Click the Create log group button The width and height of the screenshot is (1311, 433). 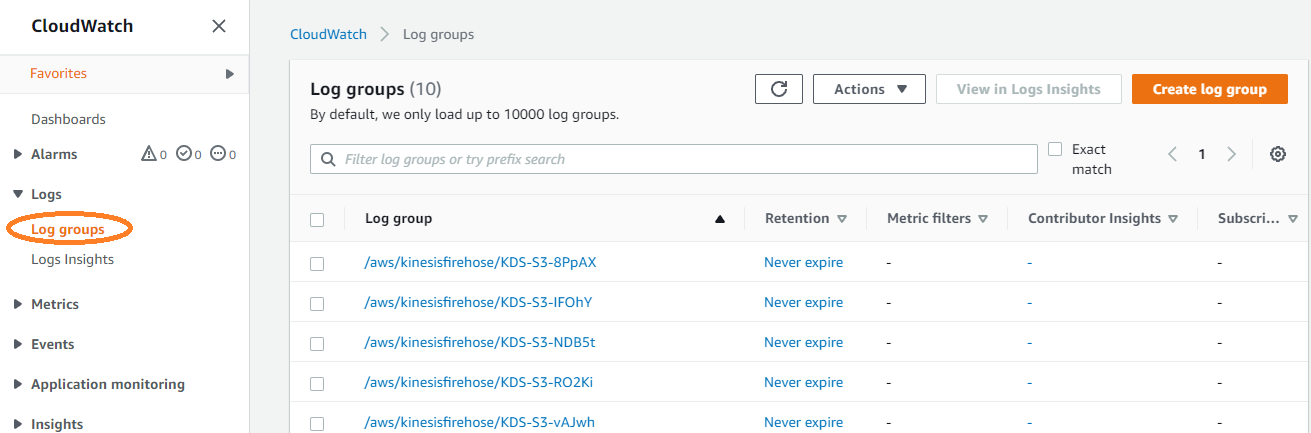click(1209, 89)
